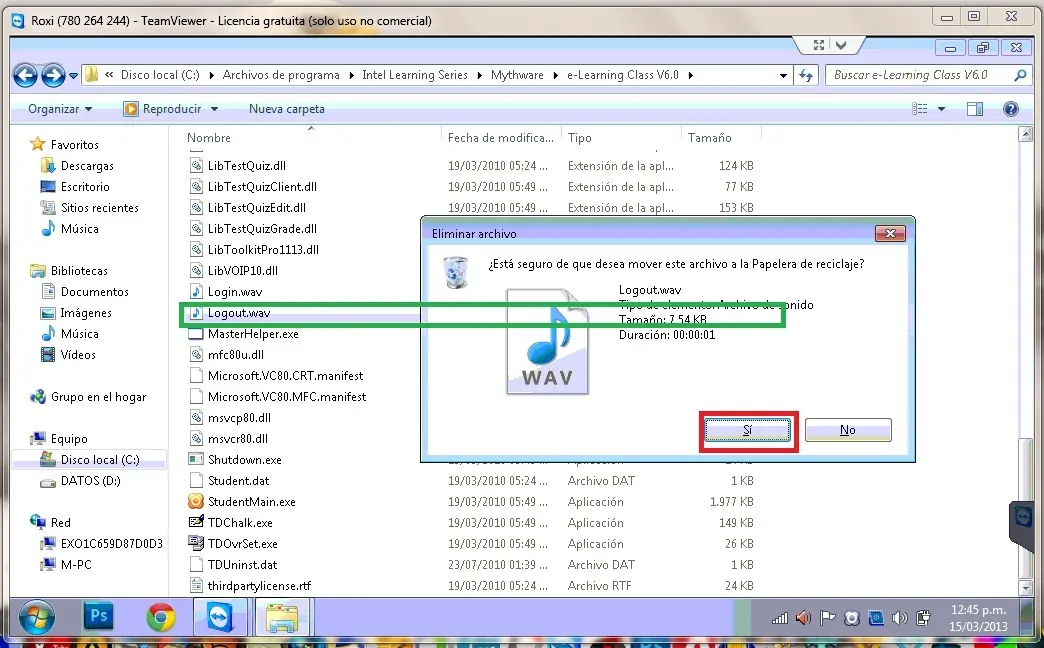Cancel deletion with the No button

[x=848, y=430]
